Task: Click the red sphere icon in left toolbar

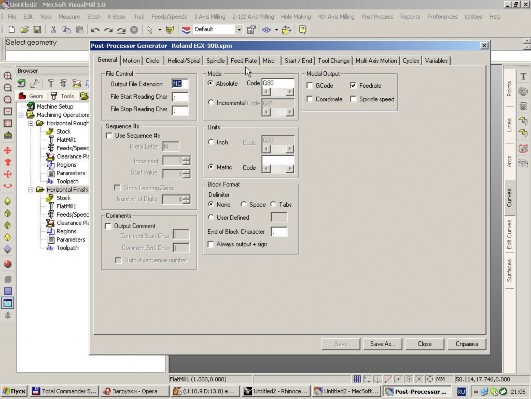Action: click(8, 264)
